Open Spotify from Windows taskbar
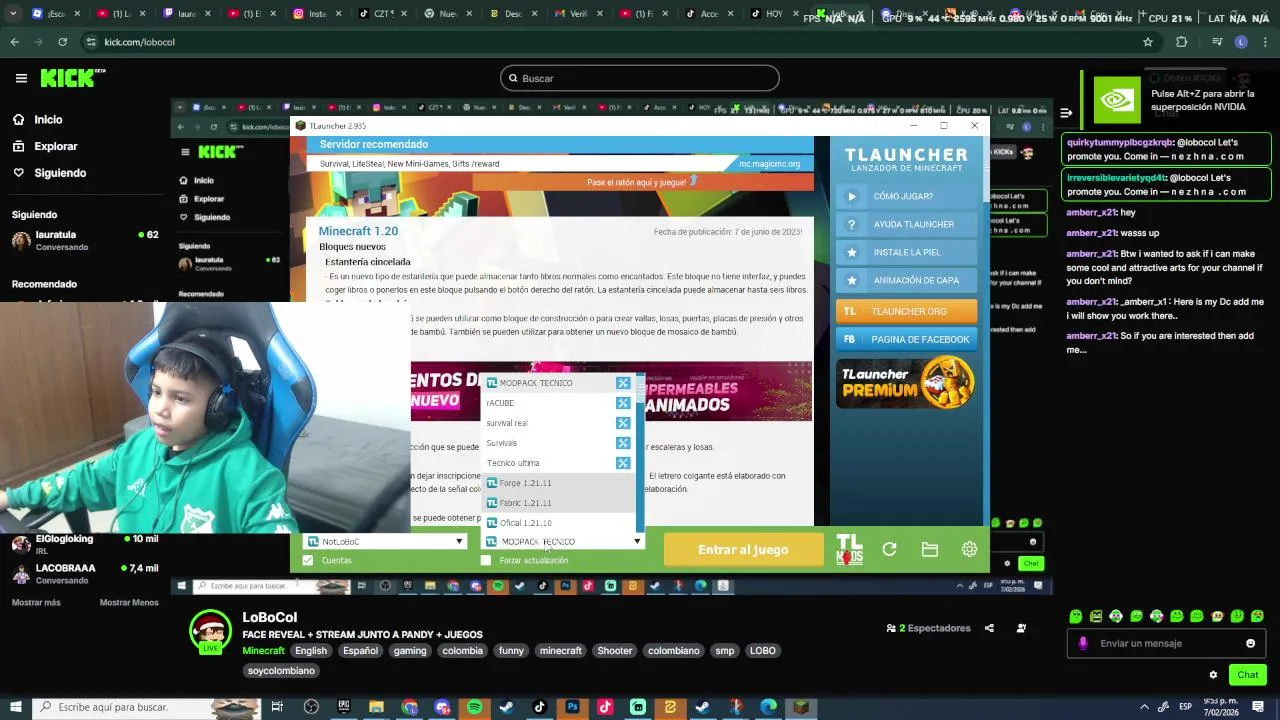This screenshot has width=1280, height=720. click(474, 707)
